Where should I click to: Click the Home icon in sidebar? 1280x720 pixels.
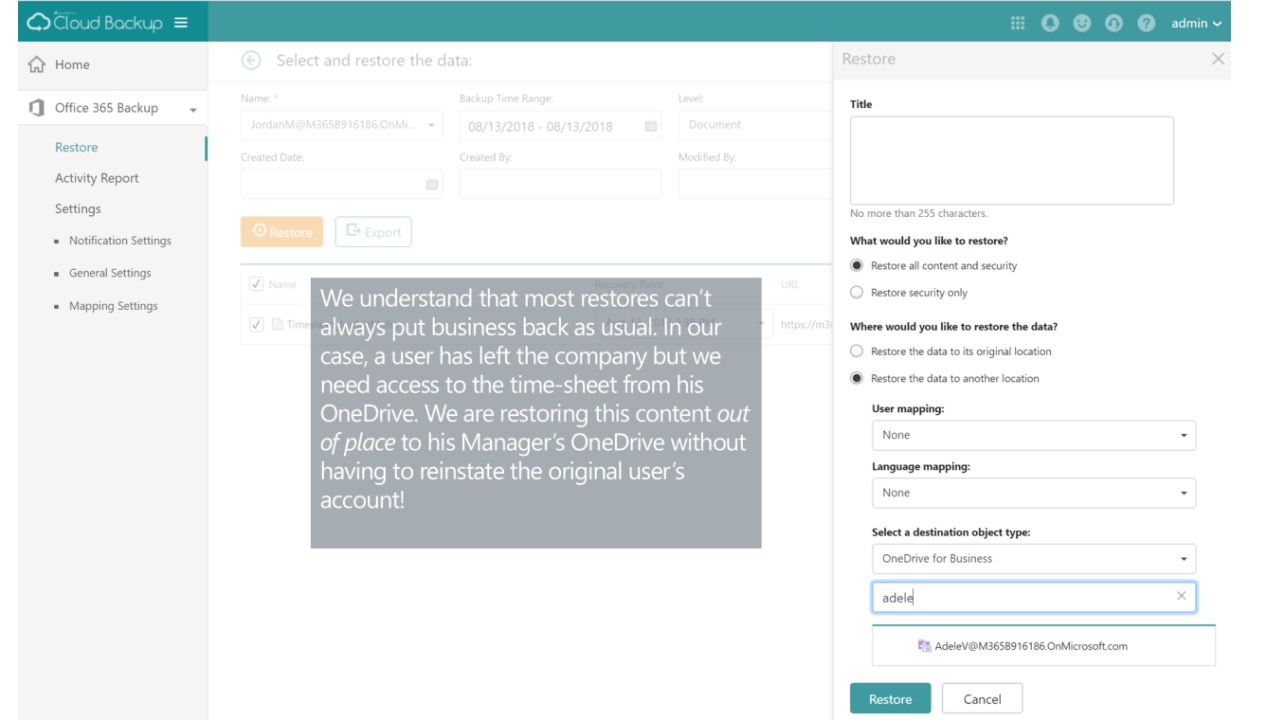35,65
